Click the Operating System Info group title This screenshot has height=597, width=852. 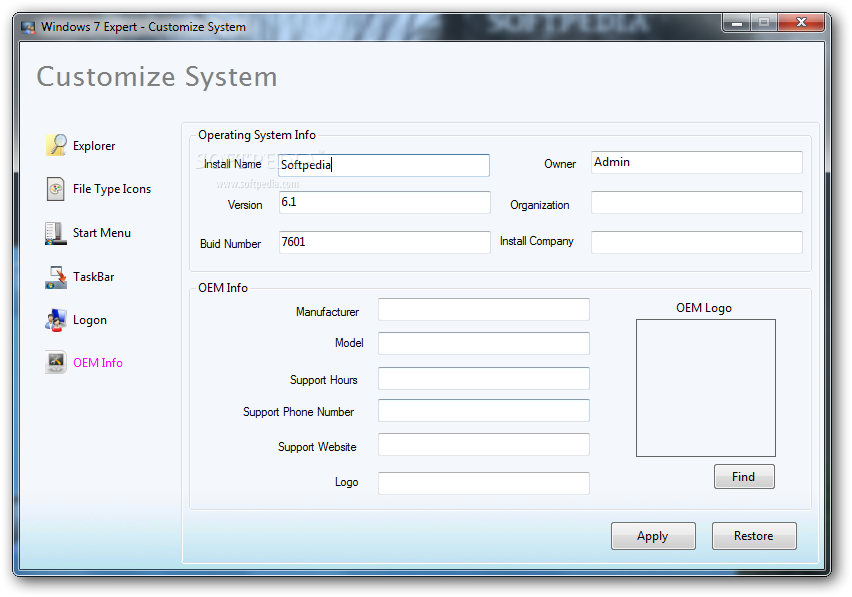click(257, 135)
